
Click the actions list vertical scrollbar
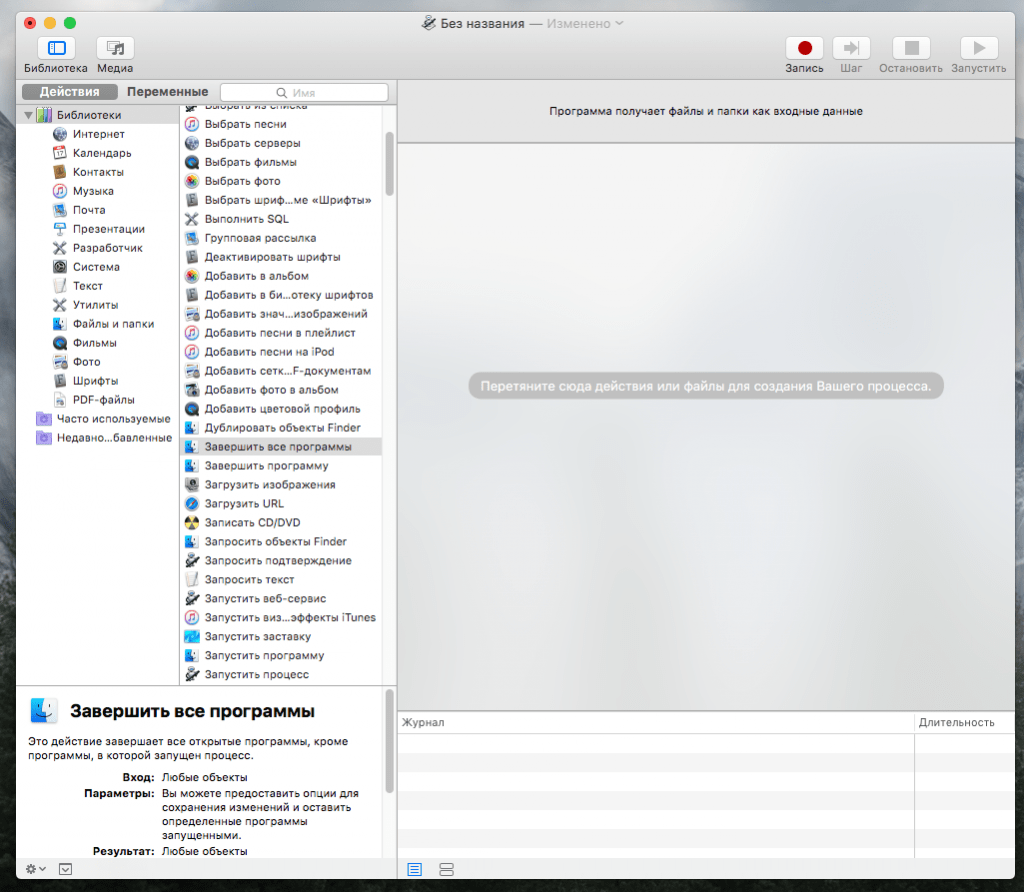tap(389, 165)
